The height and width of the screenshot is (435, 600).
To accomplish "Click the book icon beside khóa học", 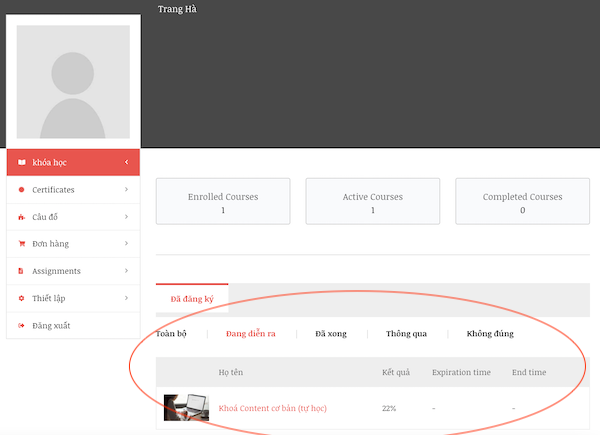I will (22, 162).
